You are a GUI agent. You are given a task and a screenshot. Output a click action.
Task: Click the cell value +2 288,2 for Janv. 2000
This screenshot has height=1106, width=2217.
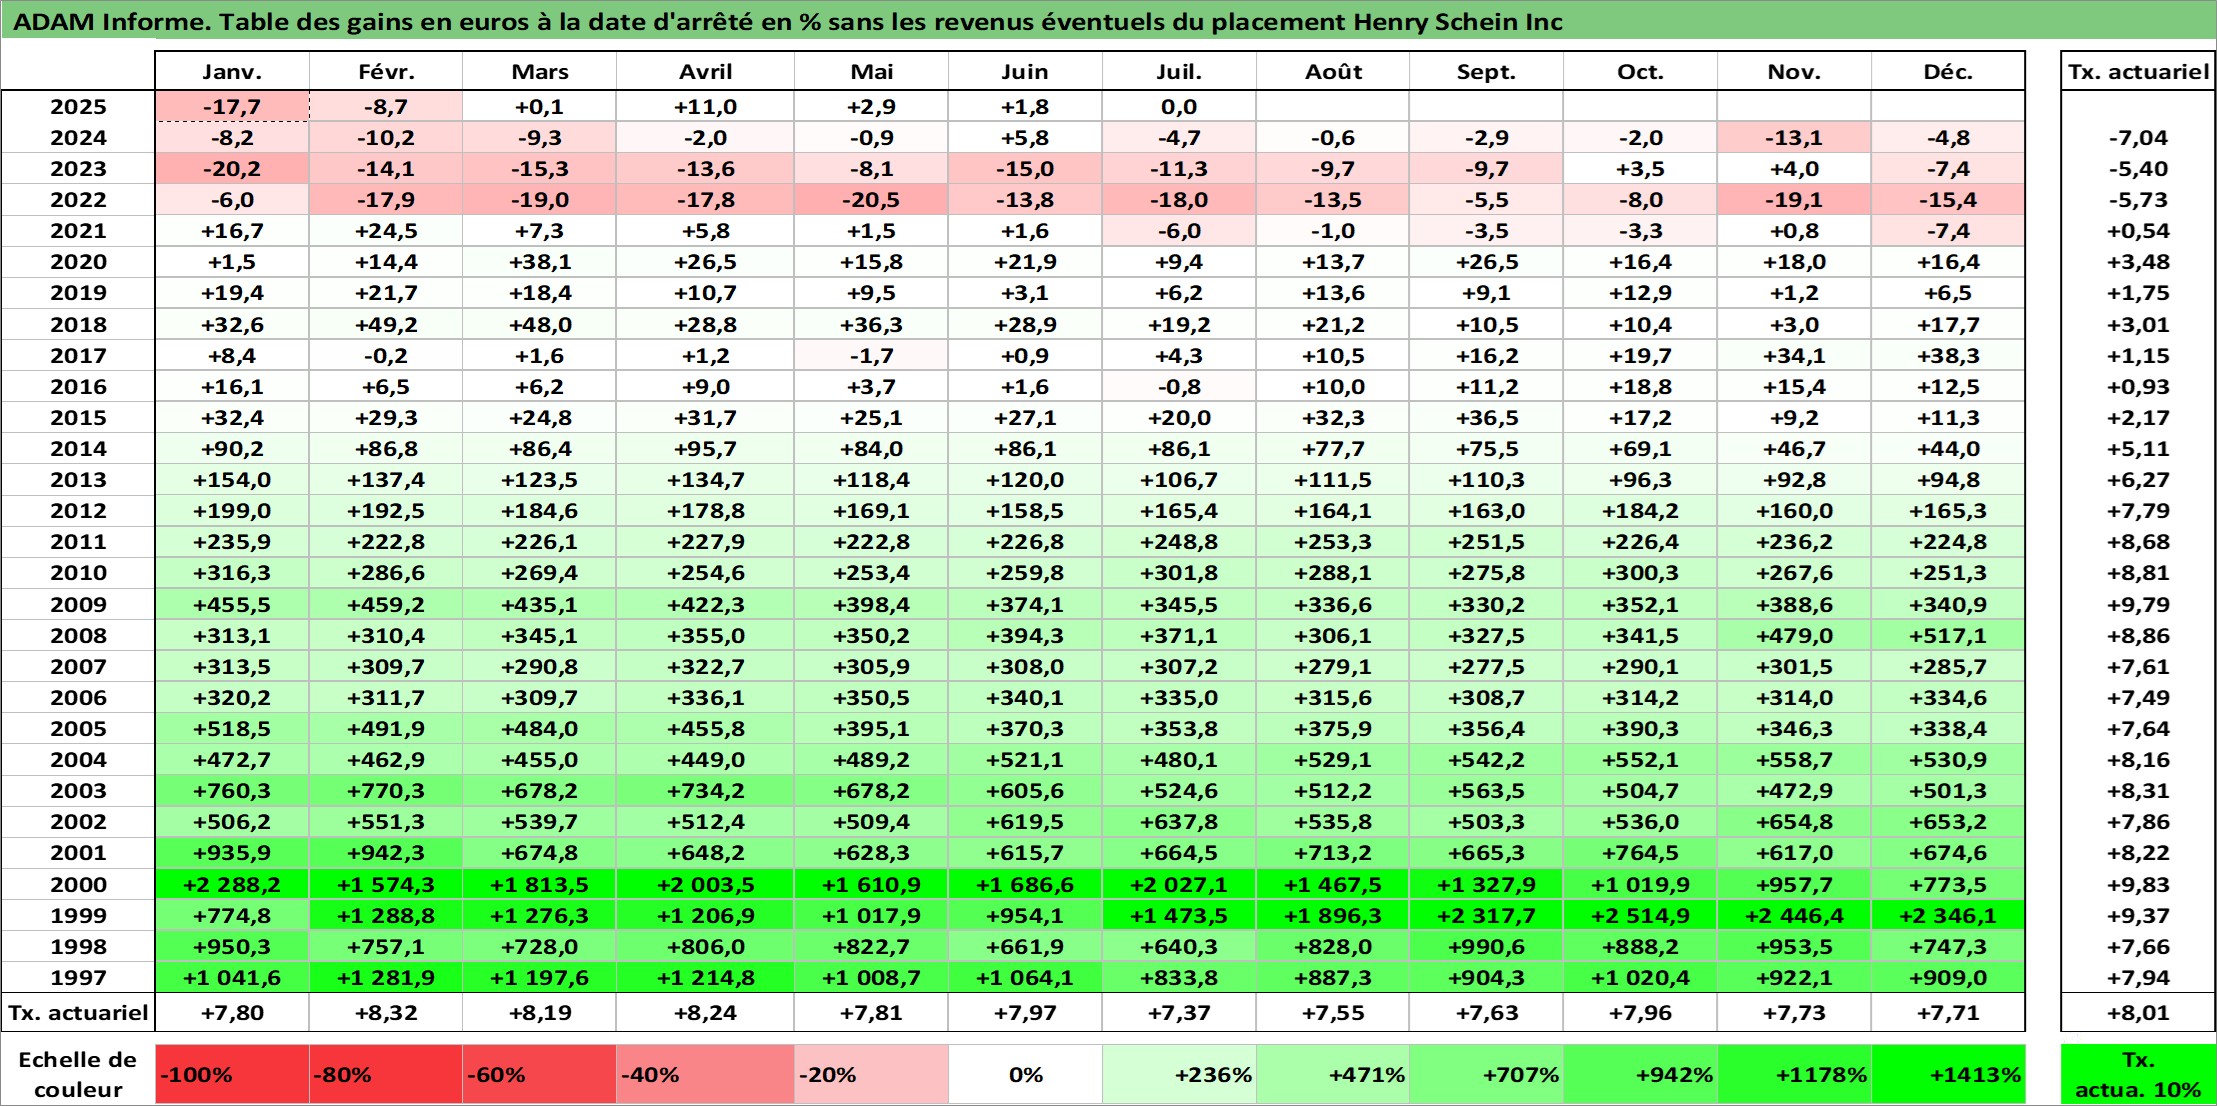[x=232, y=884]
